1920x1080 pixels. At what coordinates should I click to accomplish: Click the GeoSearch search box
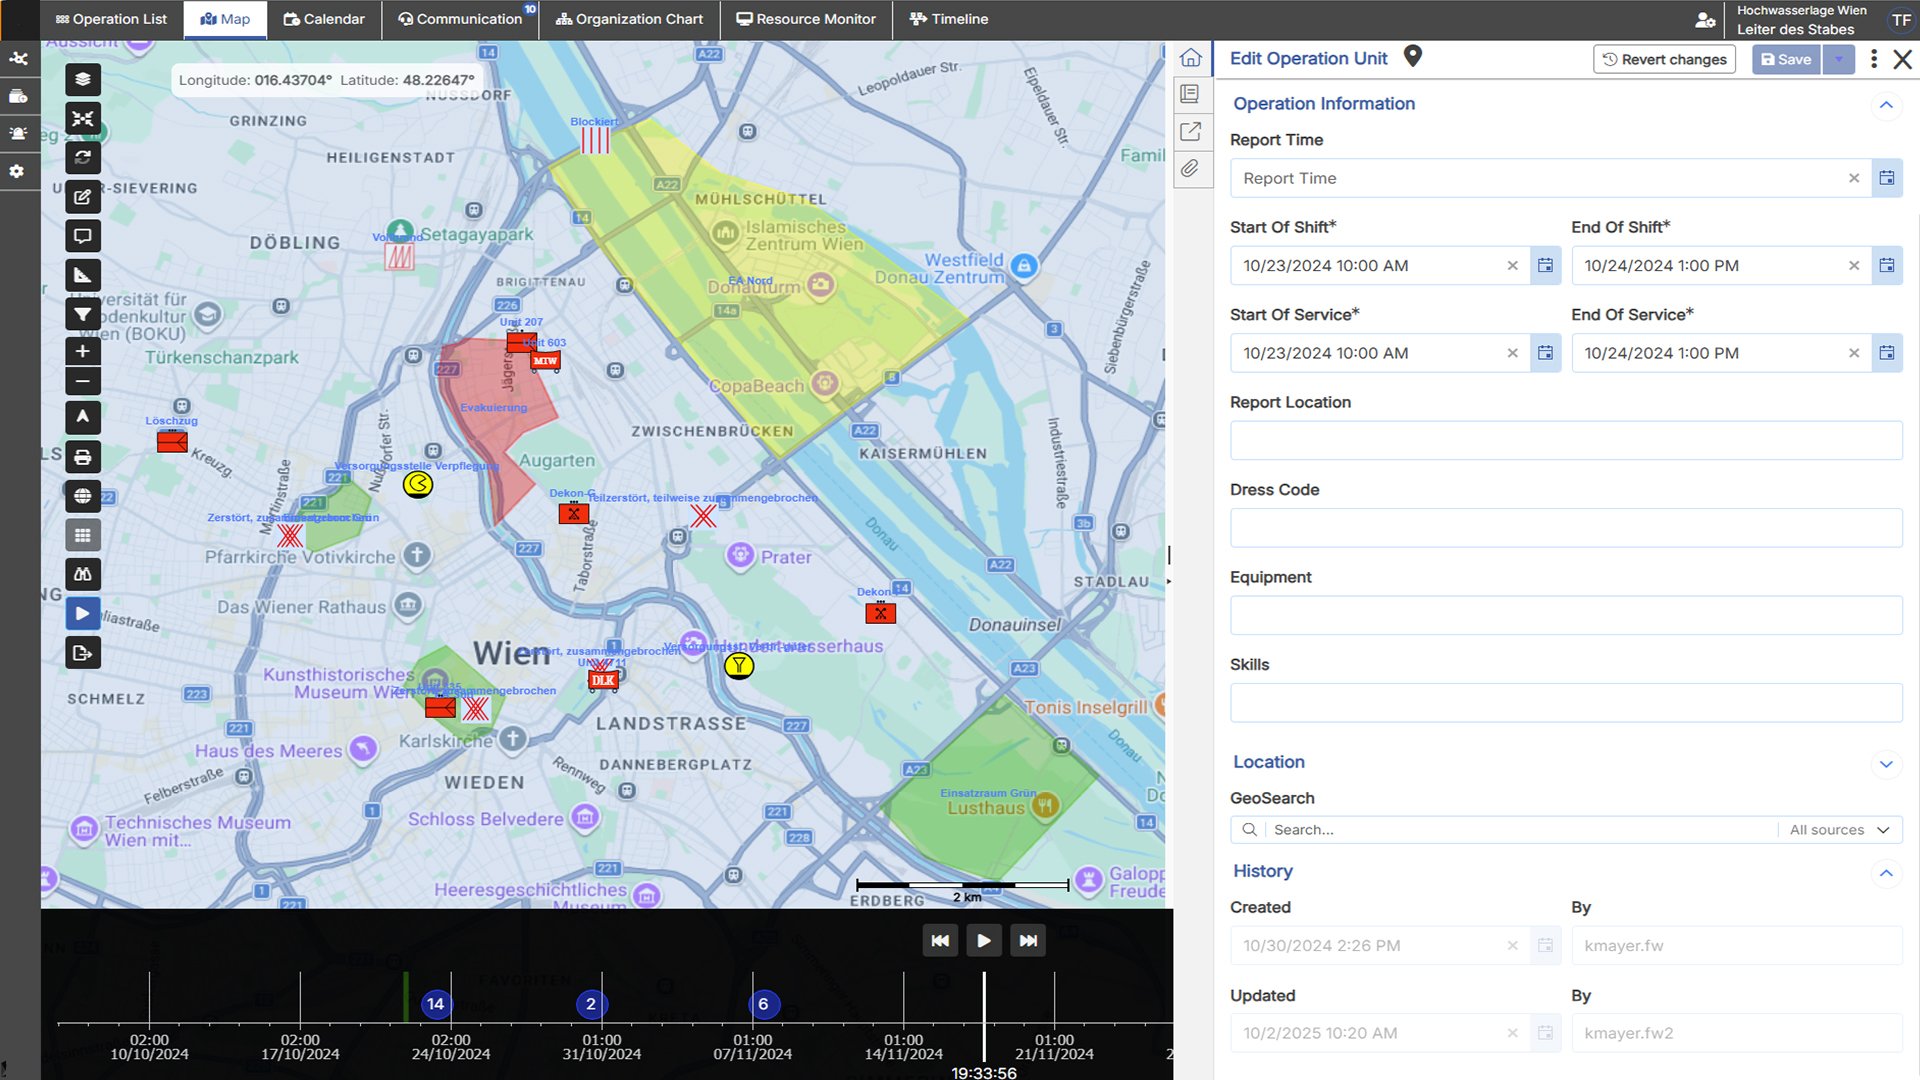coord(1520,830)
